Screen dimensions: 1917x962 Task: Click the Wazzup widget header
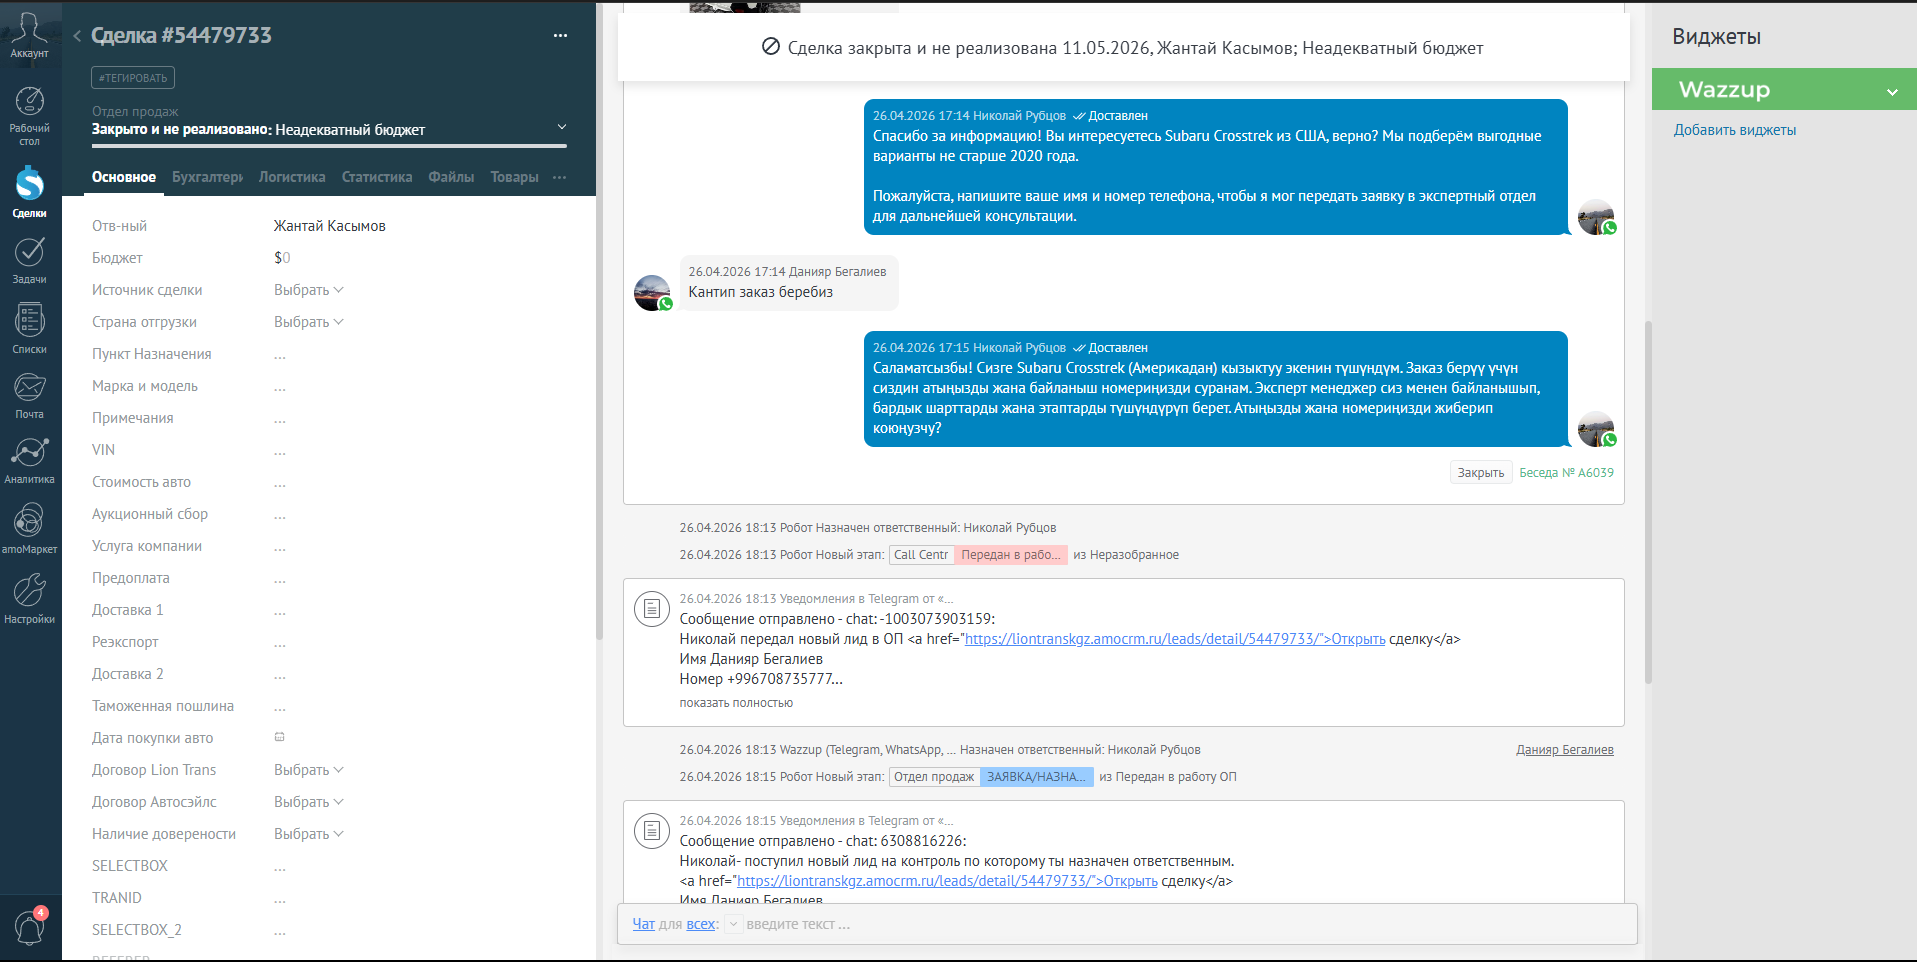pyautogui.click(x=1784, y=89)
